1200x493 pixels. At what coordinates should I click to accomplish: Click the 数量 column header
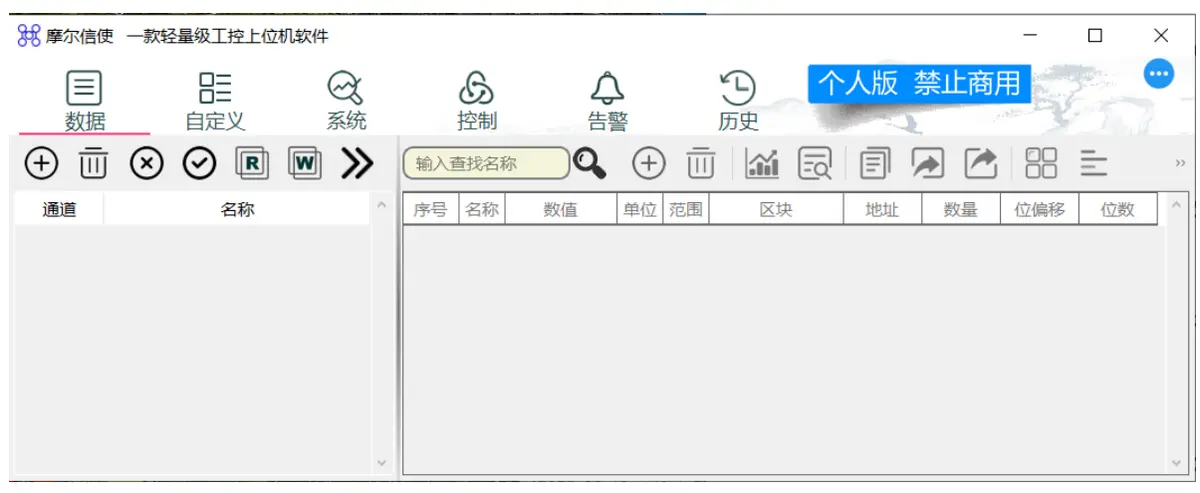click(960, 210)
